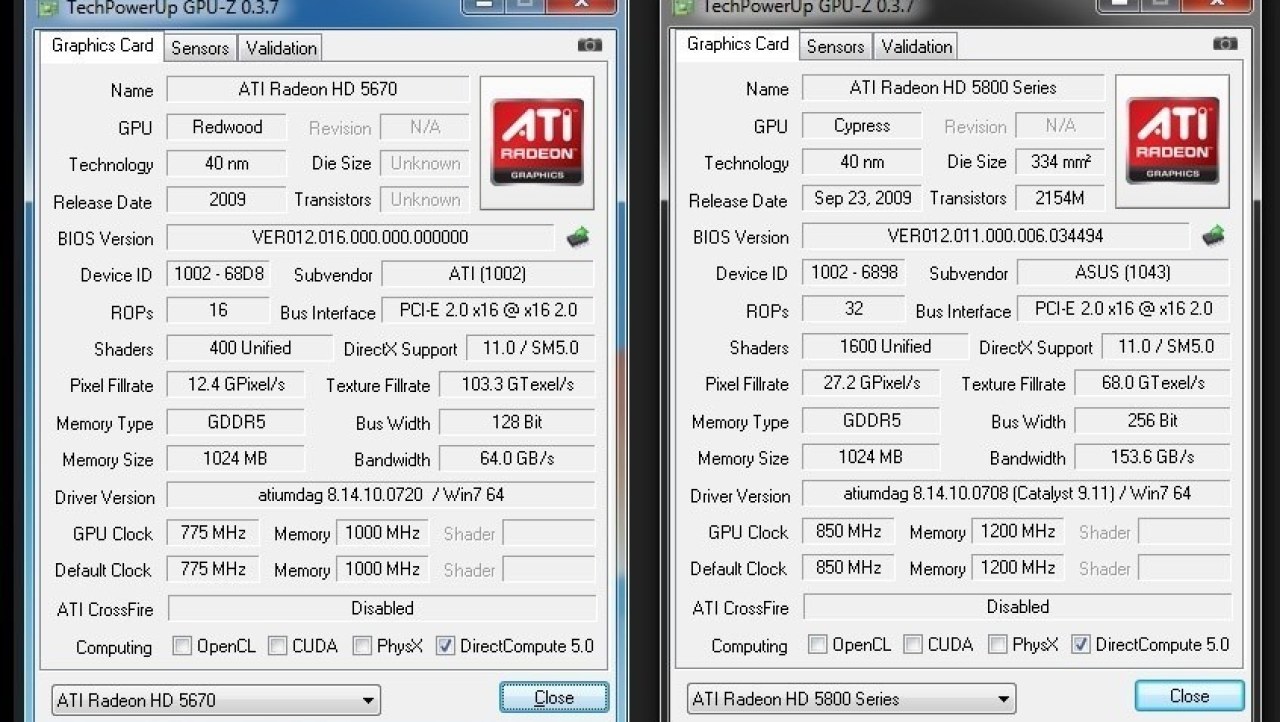Click GPU Clock value 775 MHz
This screenshot has height=722, width=1280.
coord(213,533)
